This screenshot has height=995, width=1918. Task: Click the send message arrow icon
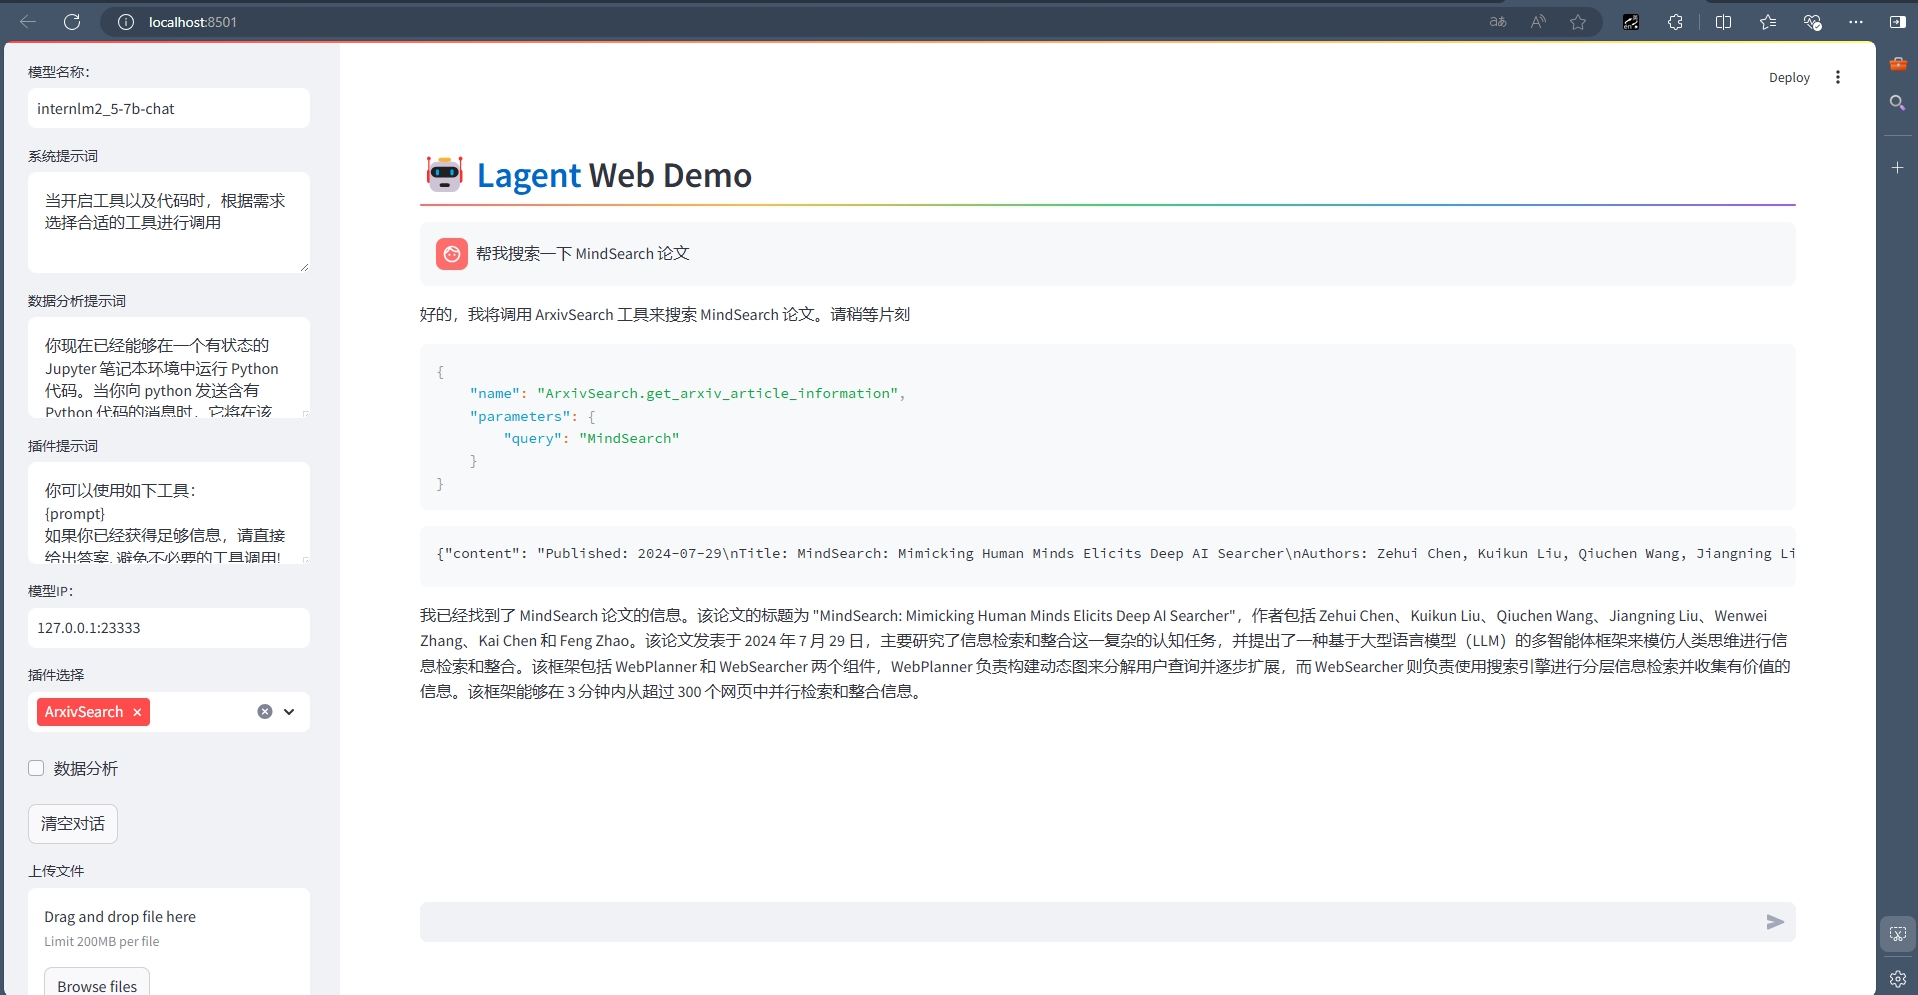point(1774,922)
